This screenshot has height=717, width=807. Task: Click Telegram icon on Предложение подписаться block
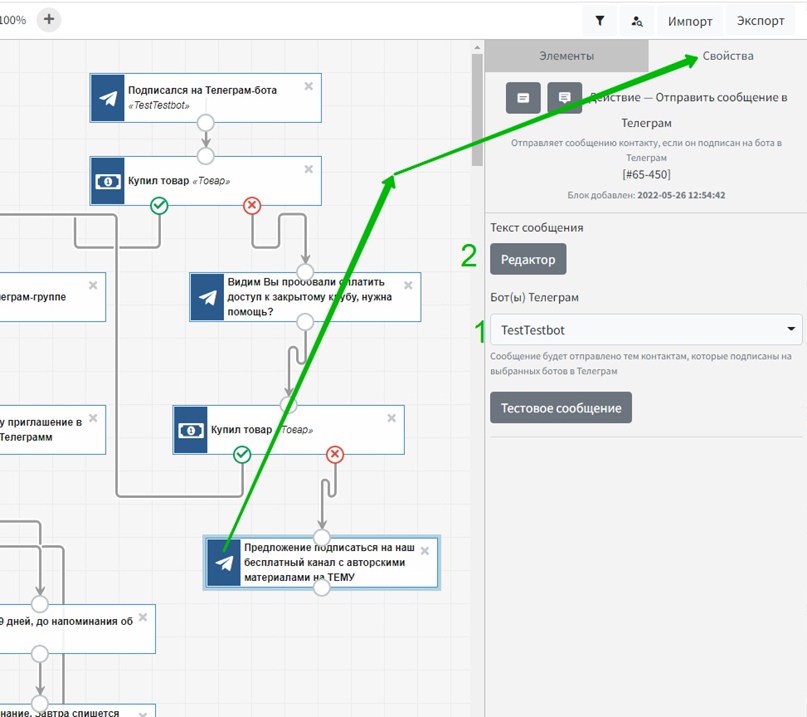224,563
